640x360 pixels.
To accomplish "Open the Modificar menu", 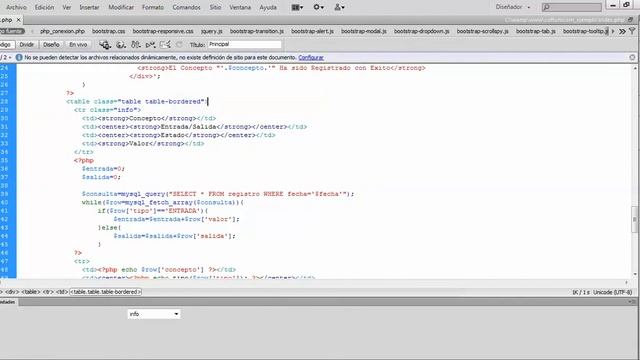I will click(x=121, y=7).
